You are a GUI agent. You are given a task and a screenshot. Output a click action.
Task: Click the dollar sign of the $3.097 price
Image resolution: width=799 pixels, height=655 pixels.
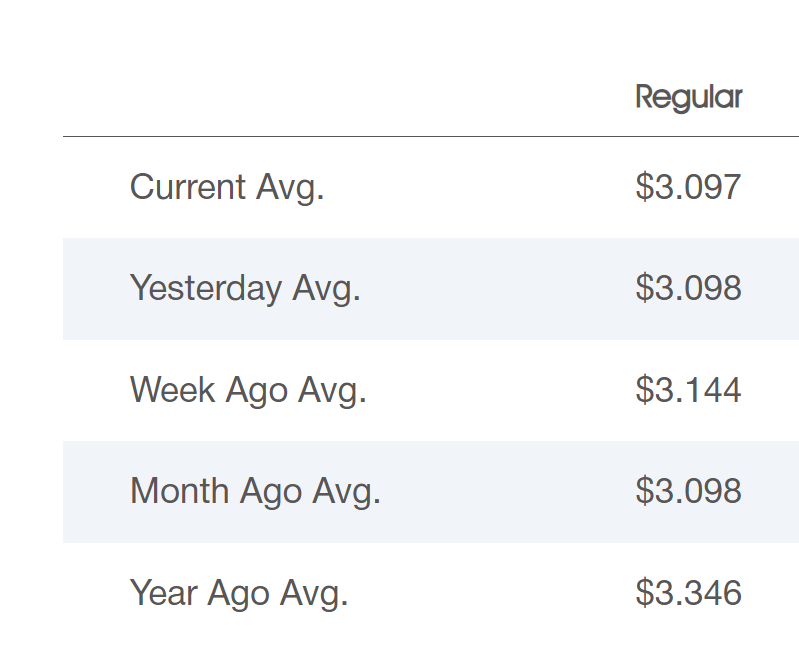coord(644,187)
